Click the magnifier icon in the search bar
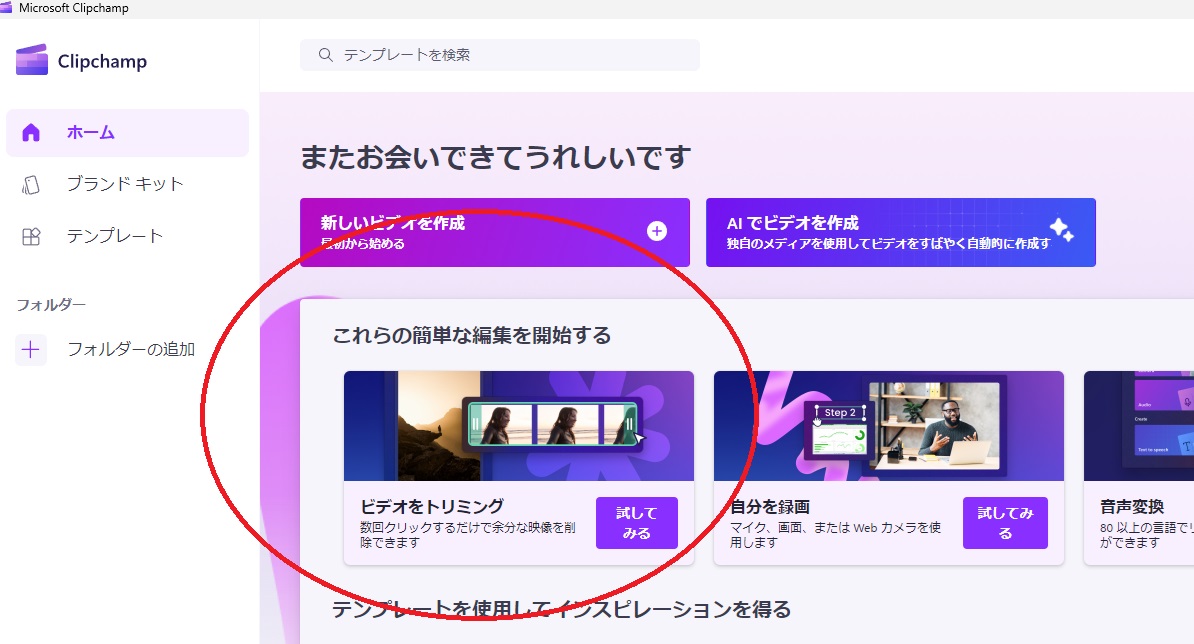Viewport: 1194px width, 644px height. point(325,55)
